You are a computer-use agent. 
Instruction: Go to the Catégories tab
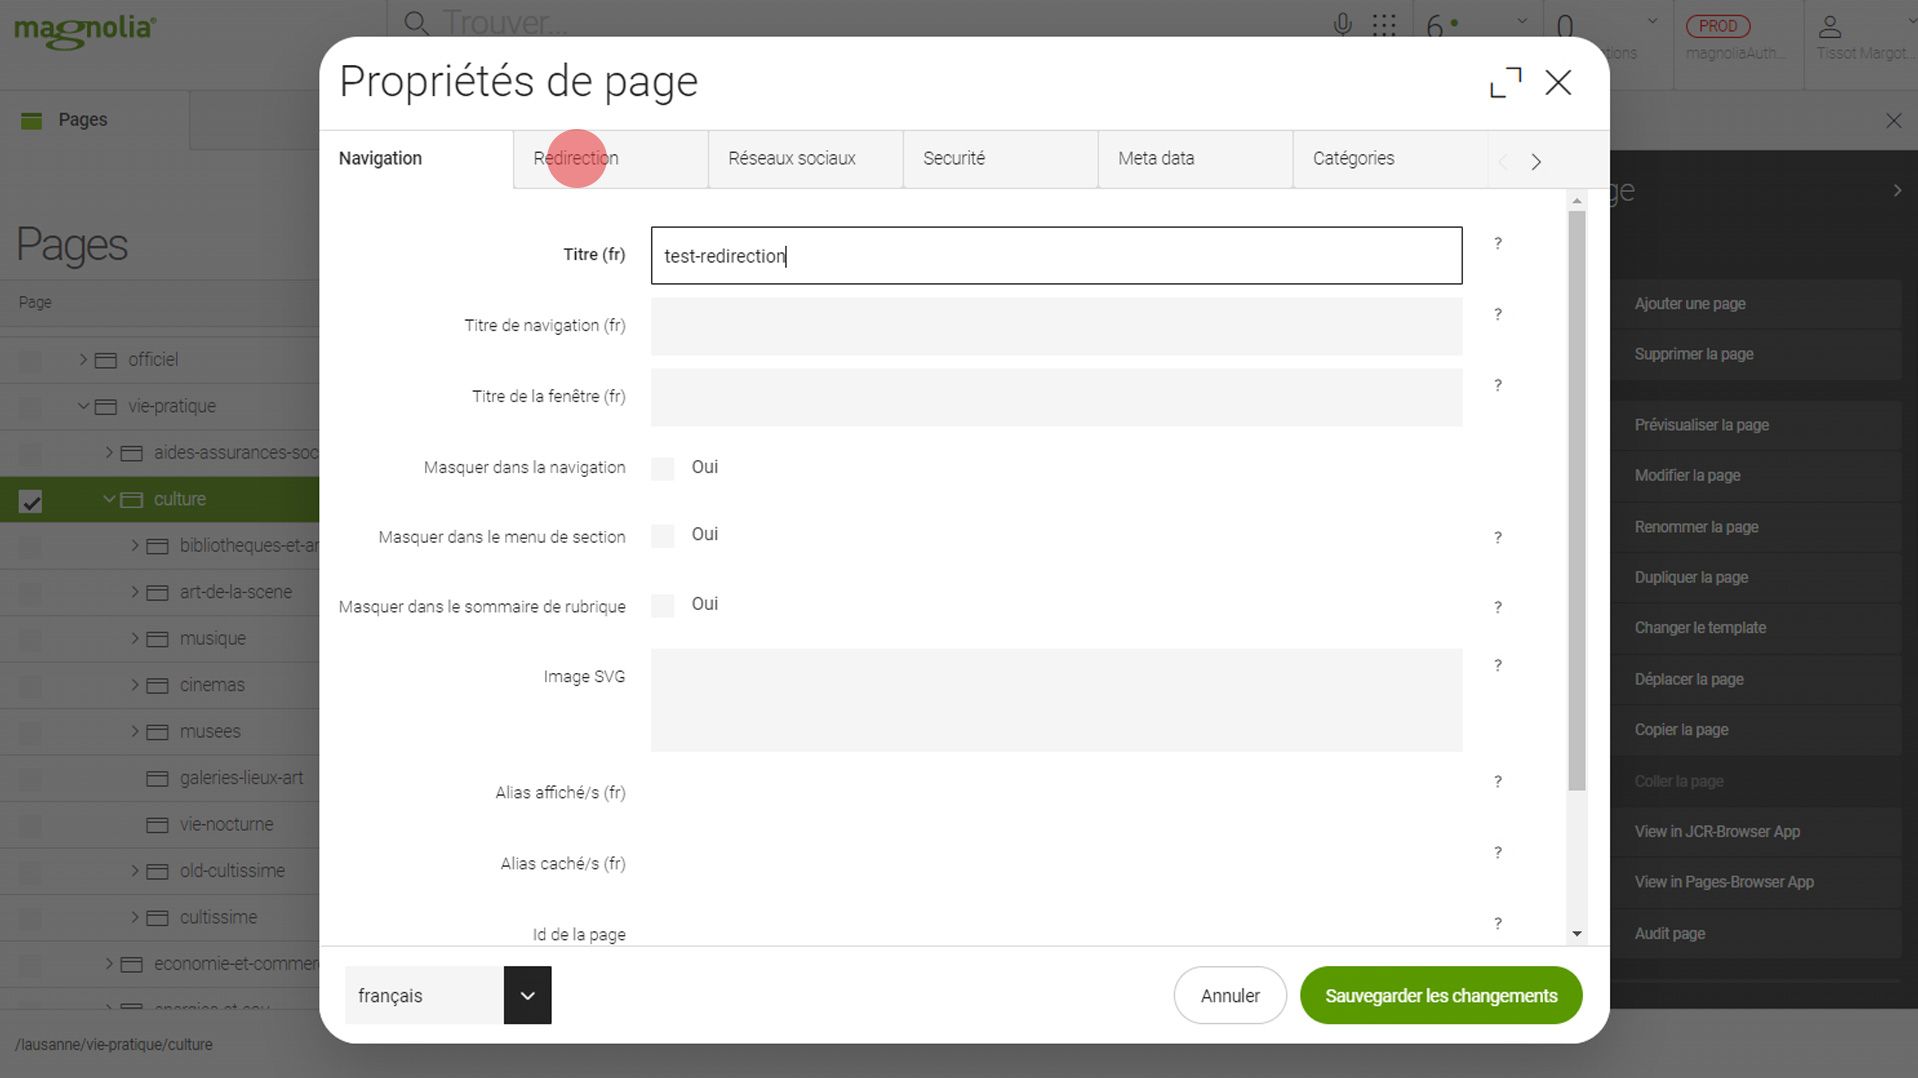(1390, 158)
